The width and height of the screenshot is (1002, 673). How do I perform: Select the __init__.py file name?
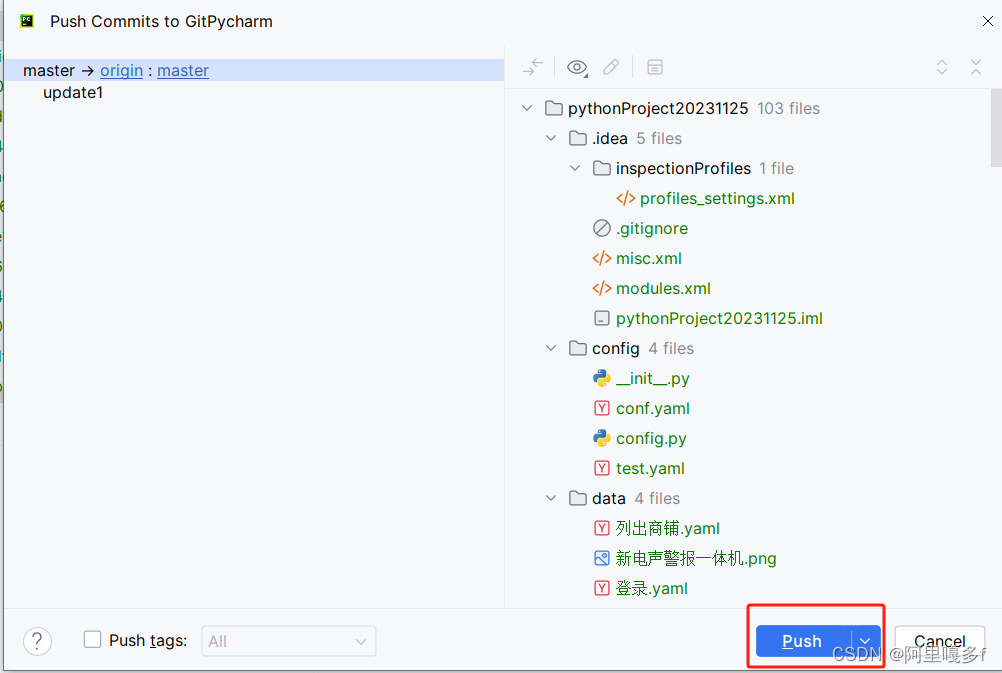(652, 379)
